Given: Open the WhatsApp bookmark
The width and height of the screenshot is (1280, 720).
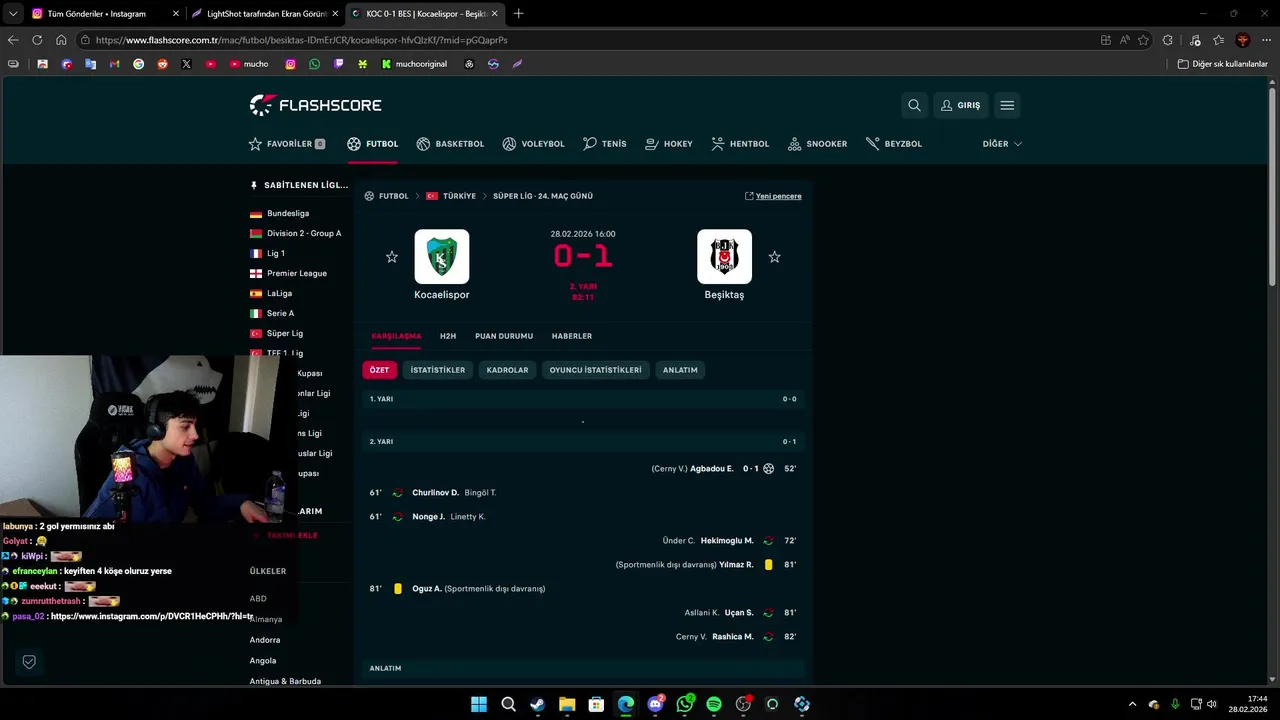Looking at the screenshot, I should coord(314,64).
